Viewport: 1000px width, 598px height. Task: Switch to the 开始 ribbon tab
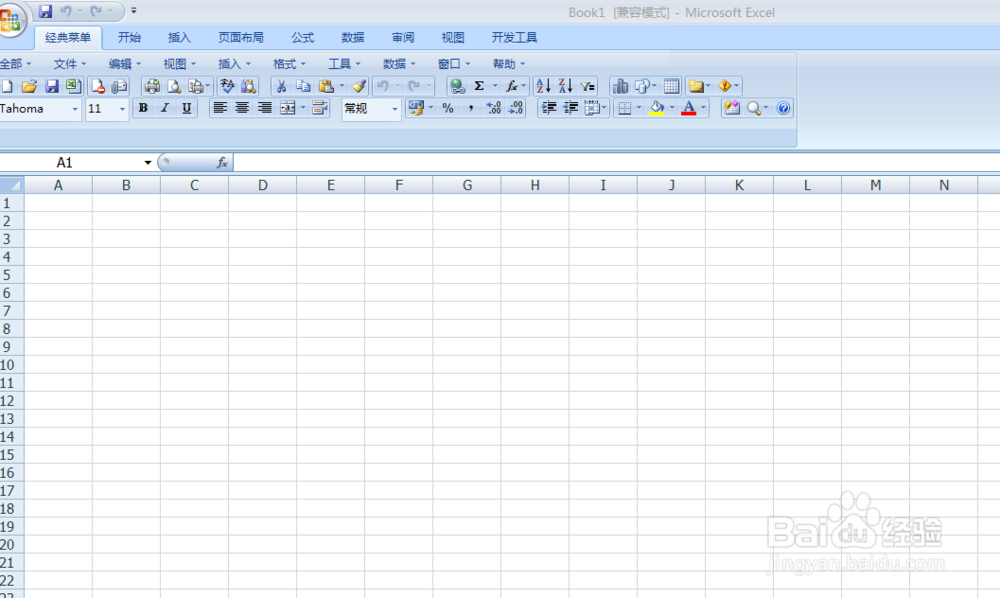click(x=129, y=38)
